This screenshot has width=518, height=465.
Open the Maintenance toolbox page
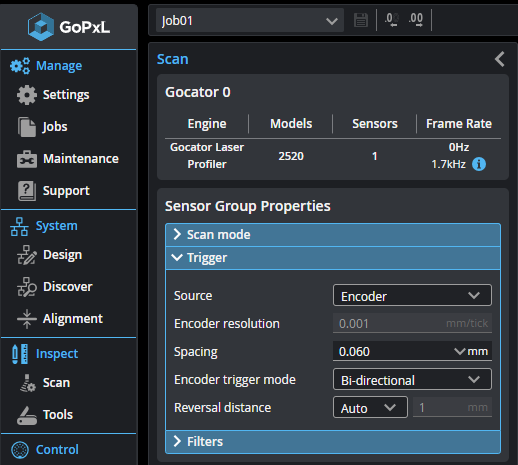68,159
